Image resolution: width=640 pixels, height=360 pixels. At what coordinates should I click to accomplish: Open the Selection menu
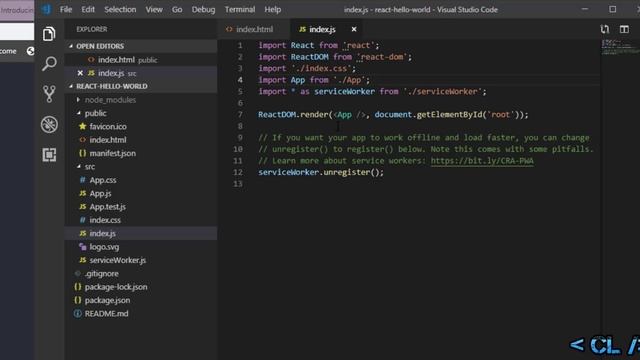click(120, 9)
